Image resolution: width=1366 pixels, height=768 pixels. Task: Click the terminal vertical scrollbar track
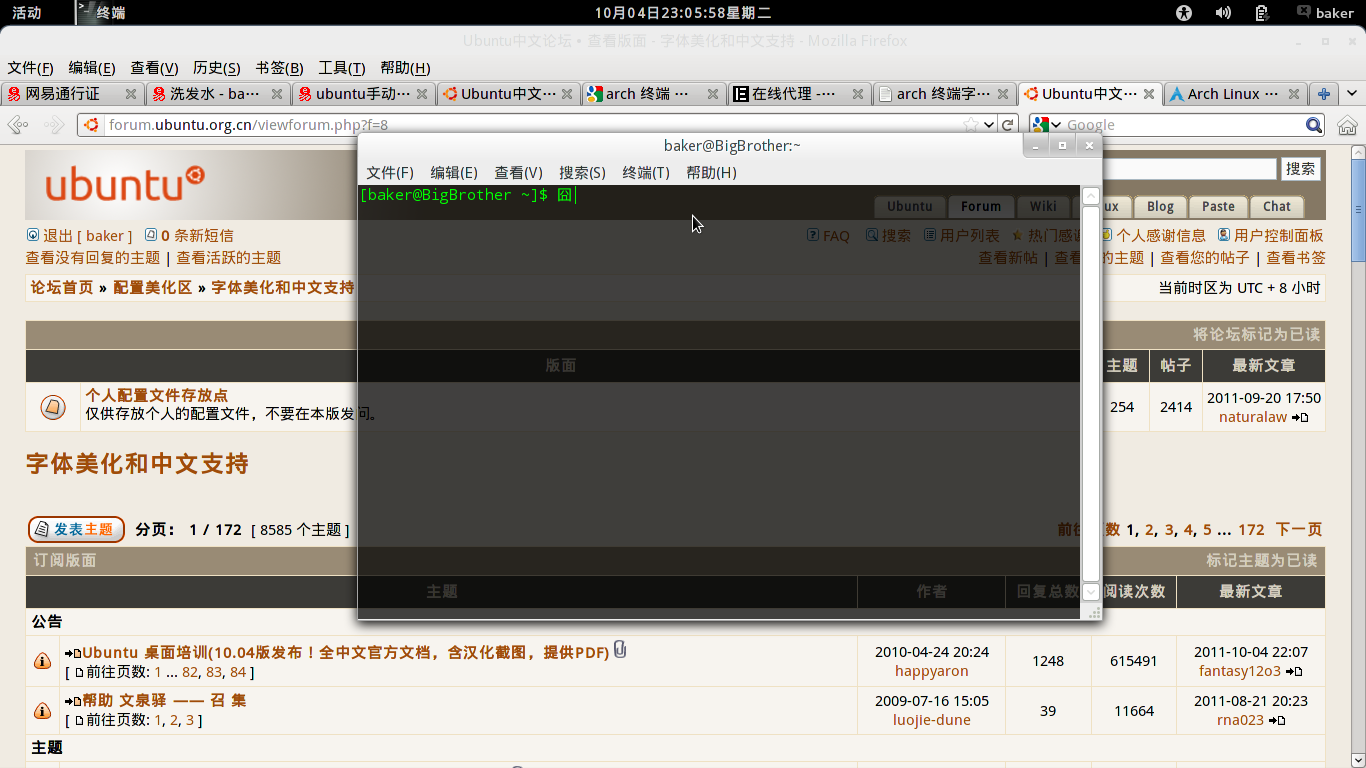pyautogui.click(x=1091, y=394)
